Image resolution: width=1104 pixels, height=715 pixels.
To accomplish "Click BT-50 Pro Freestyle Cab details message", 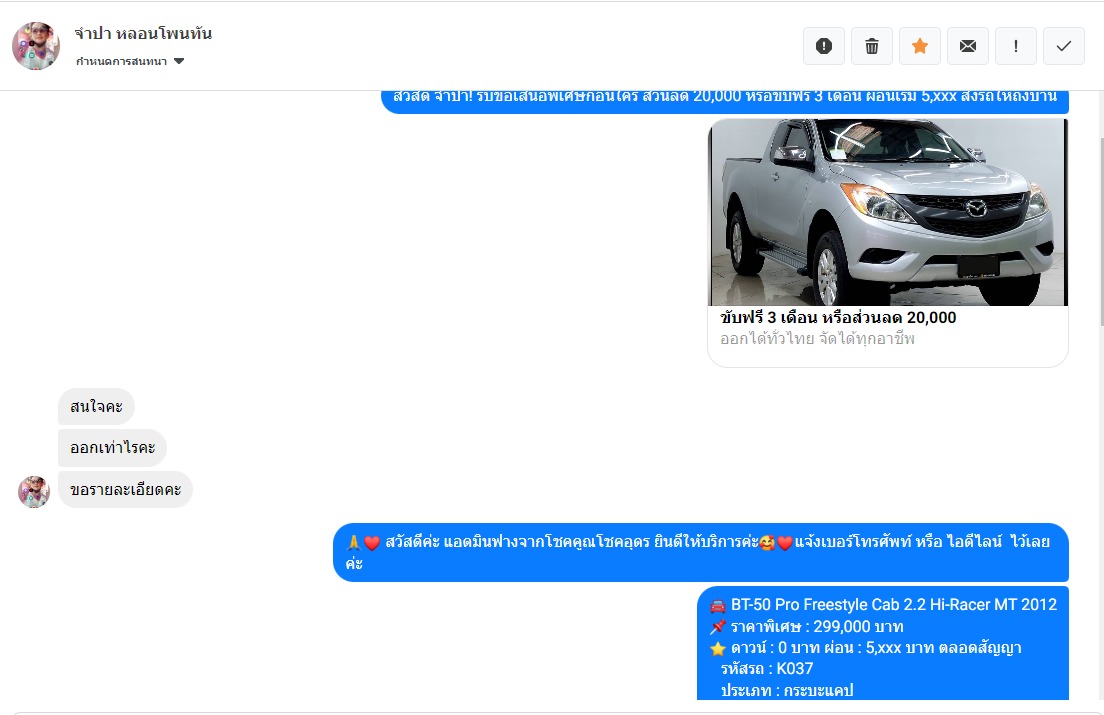I will tap(883, 643).
